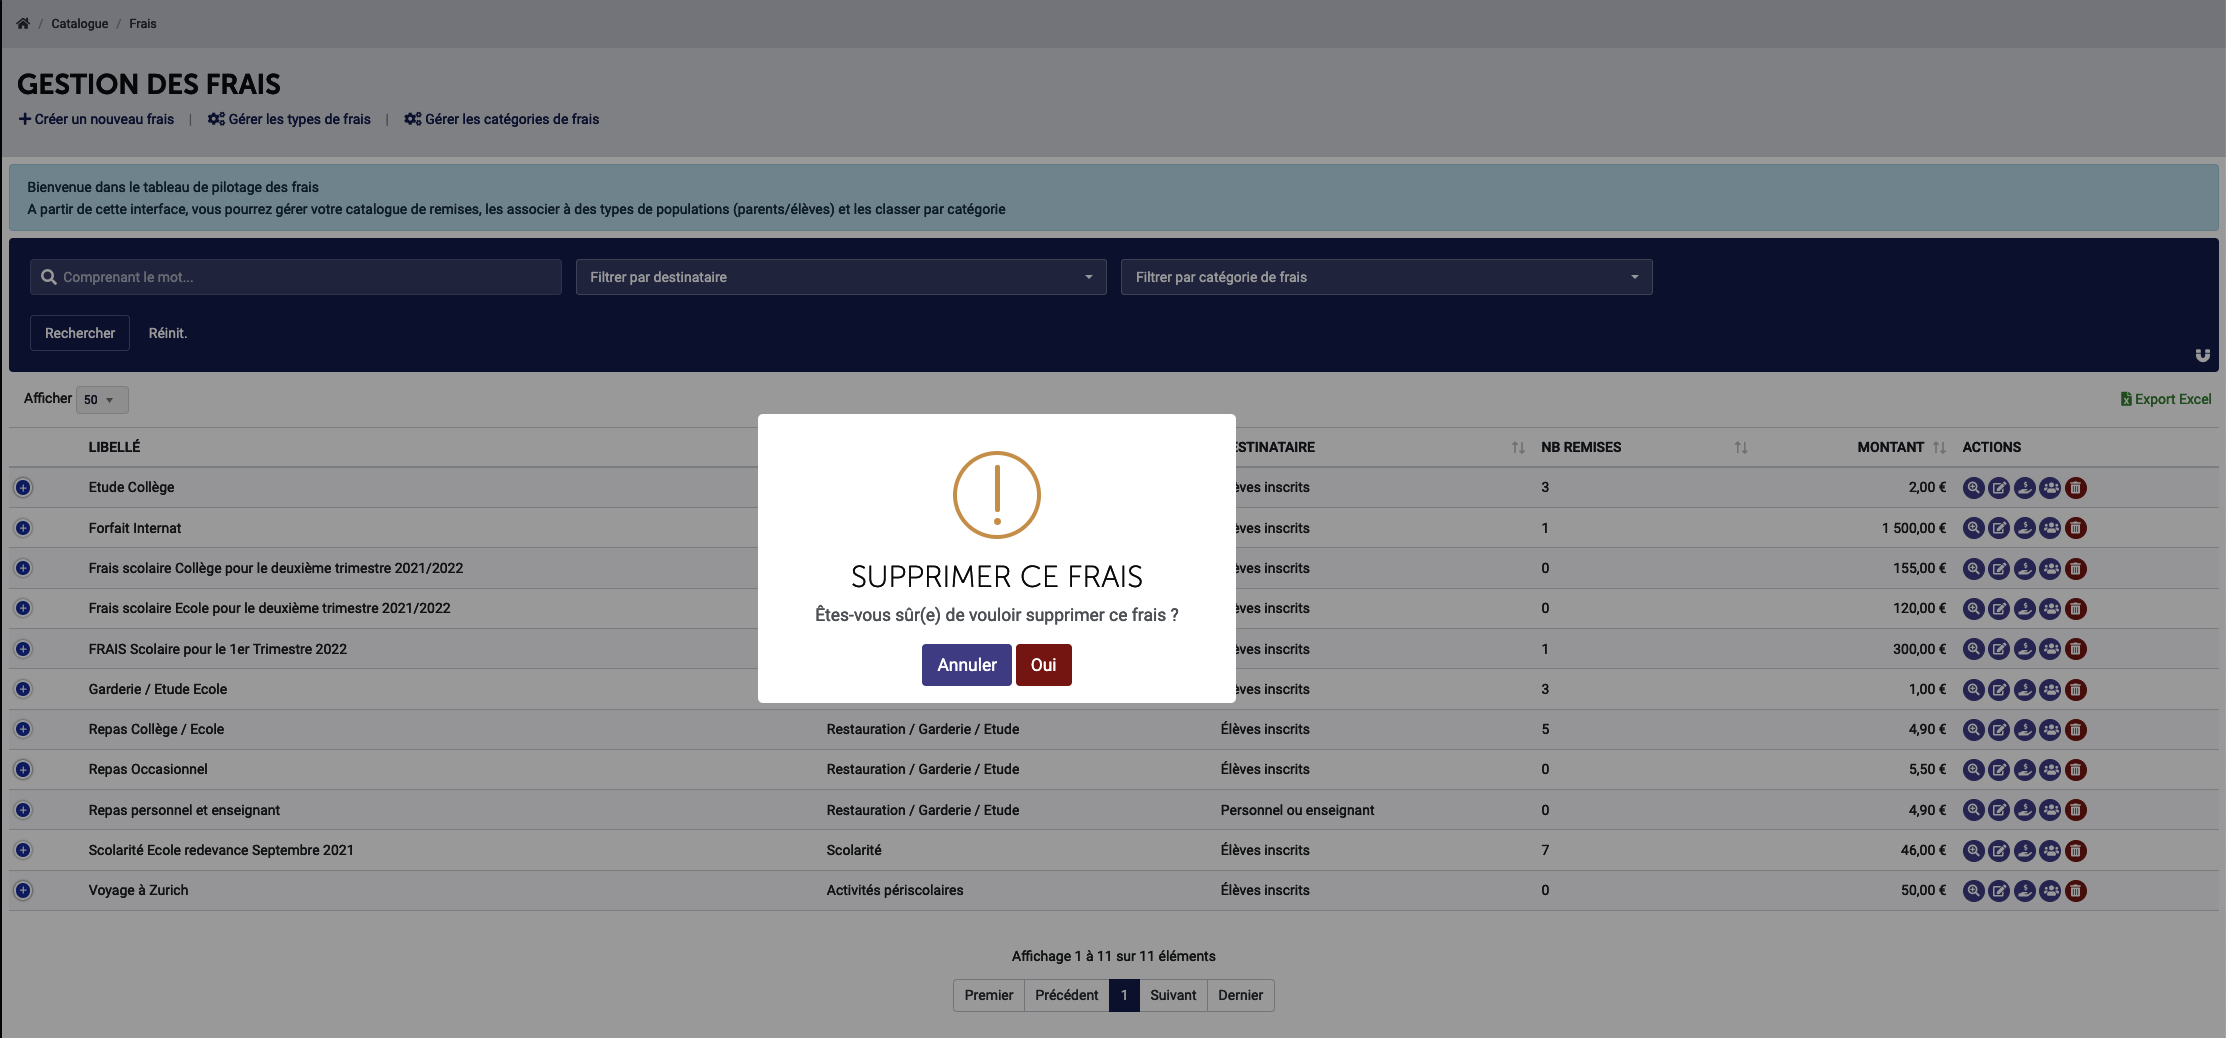Open the Catalogue breadcrumb link

(x=80, y=24)
